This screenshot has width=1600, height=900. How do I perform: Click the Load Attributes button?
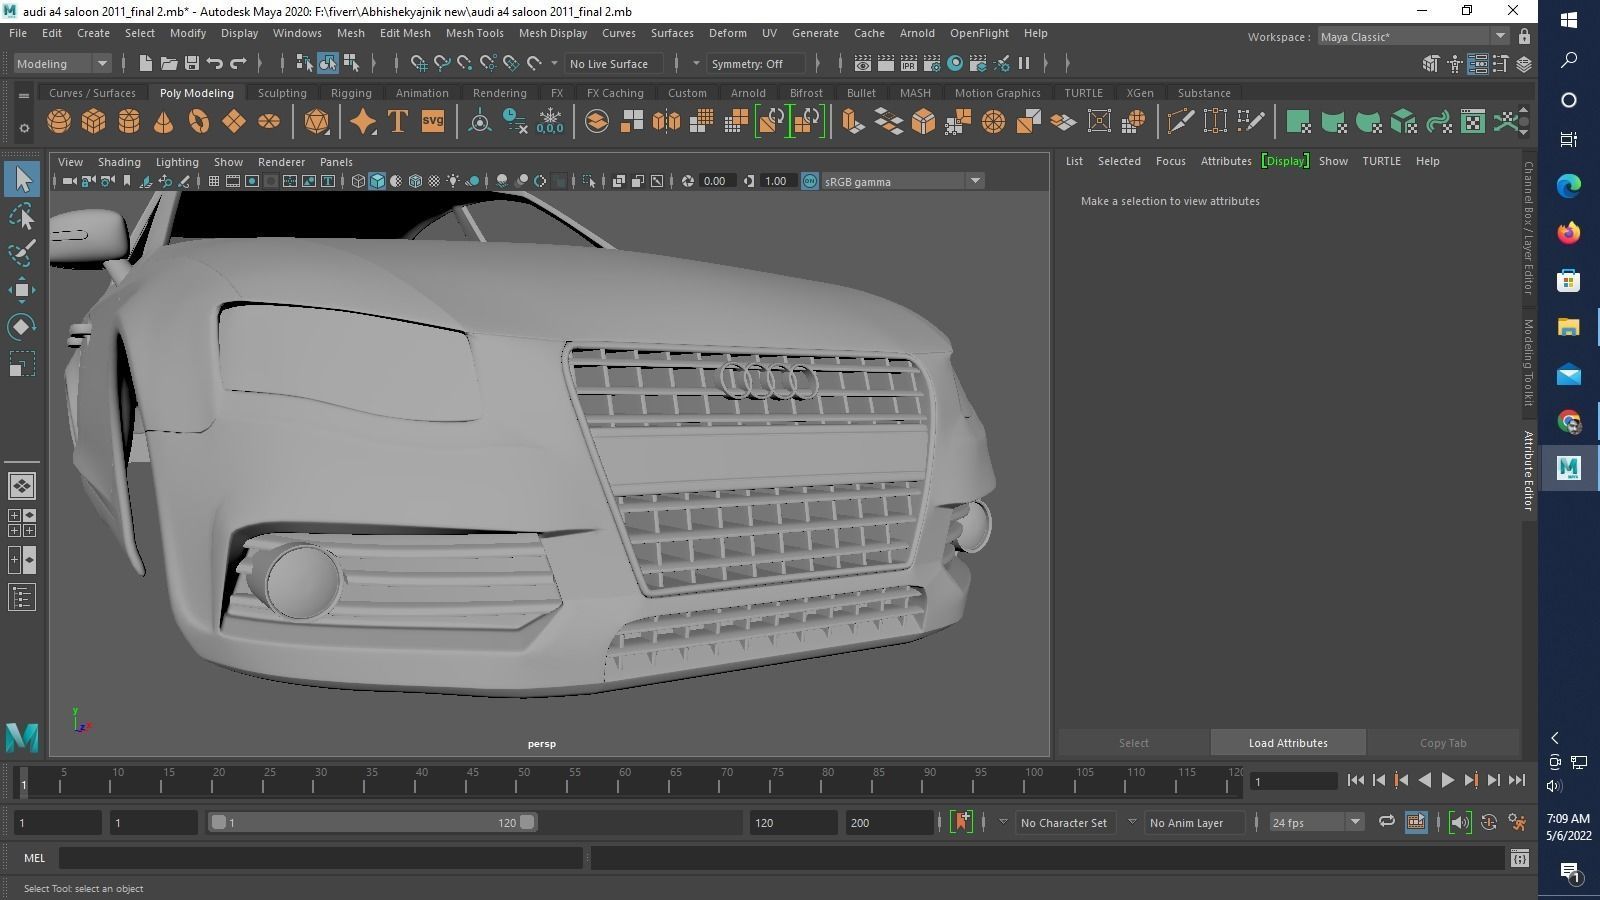click(x=1288, y=743)
